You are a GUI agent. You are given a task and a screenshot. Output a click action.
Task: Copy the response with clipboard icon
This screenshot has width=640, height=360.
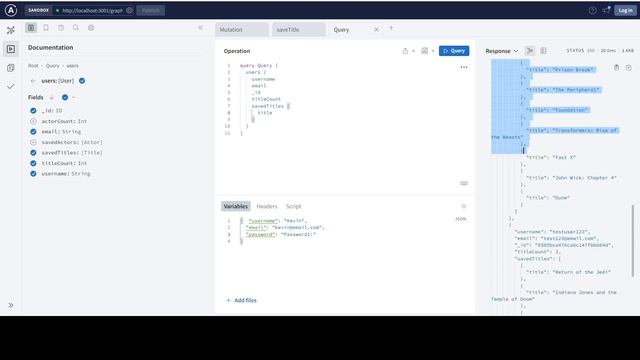pos(616,67)
